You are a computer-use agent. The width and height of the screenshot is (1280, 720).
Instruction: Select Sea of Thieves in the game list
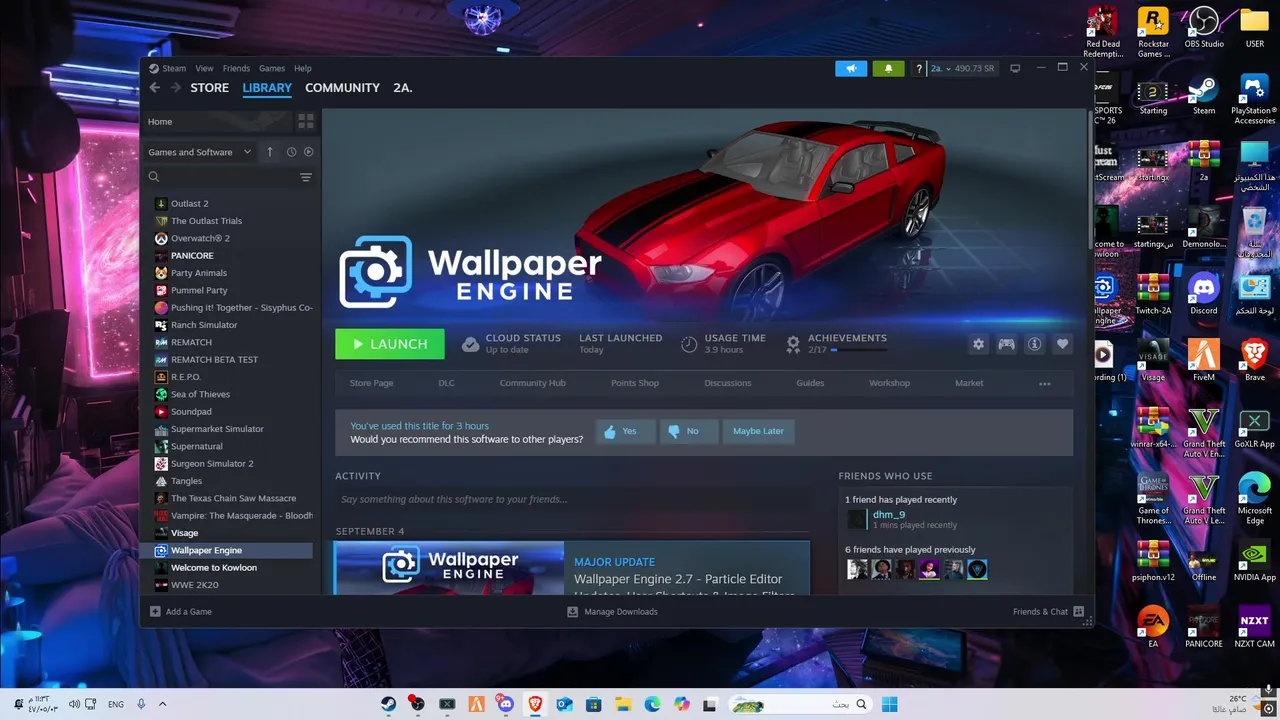[200, 394]
